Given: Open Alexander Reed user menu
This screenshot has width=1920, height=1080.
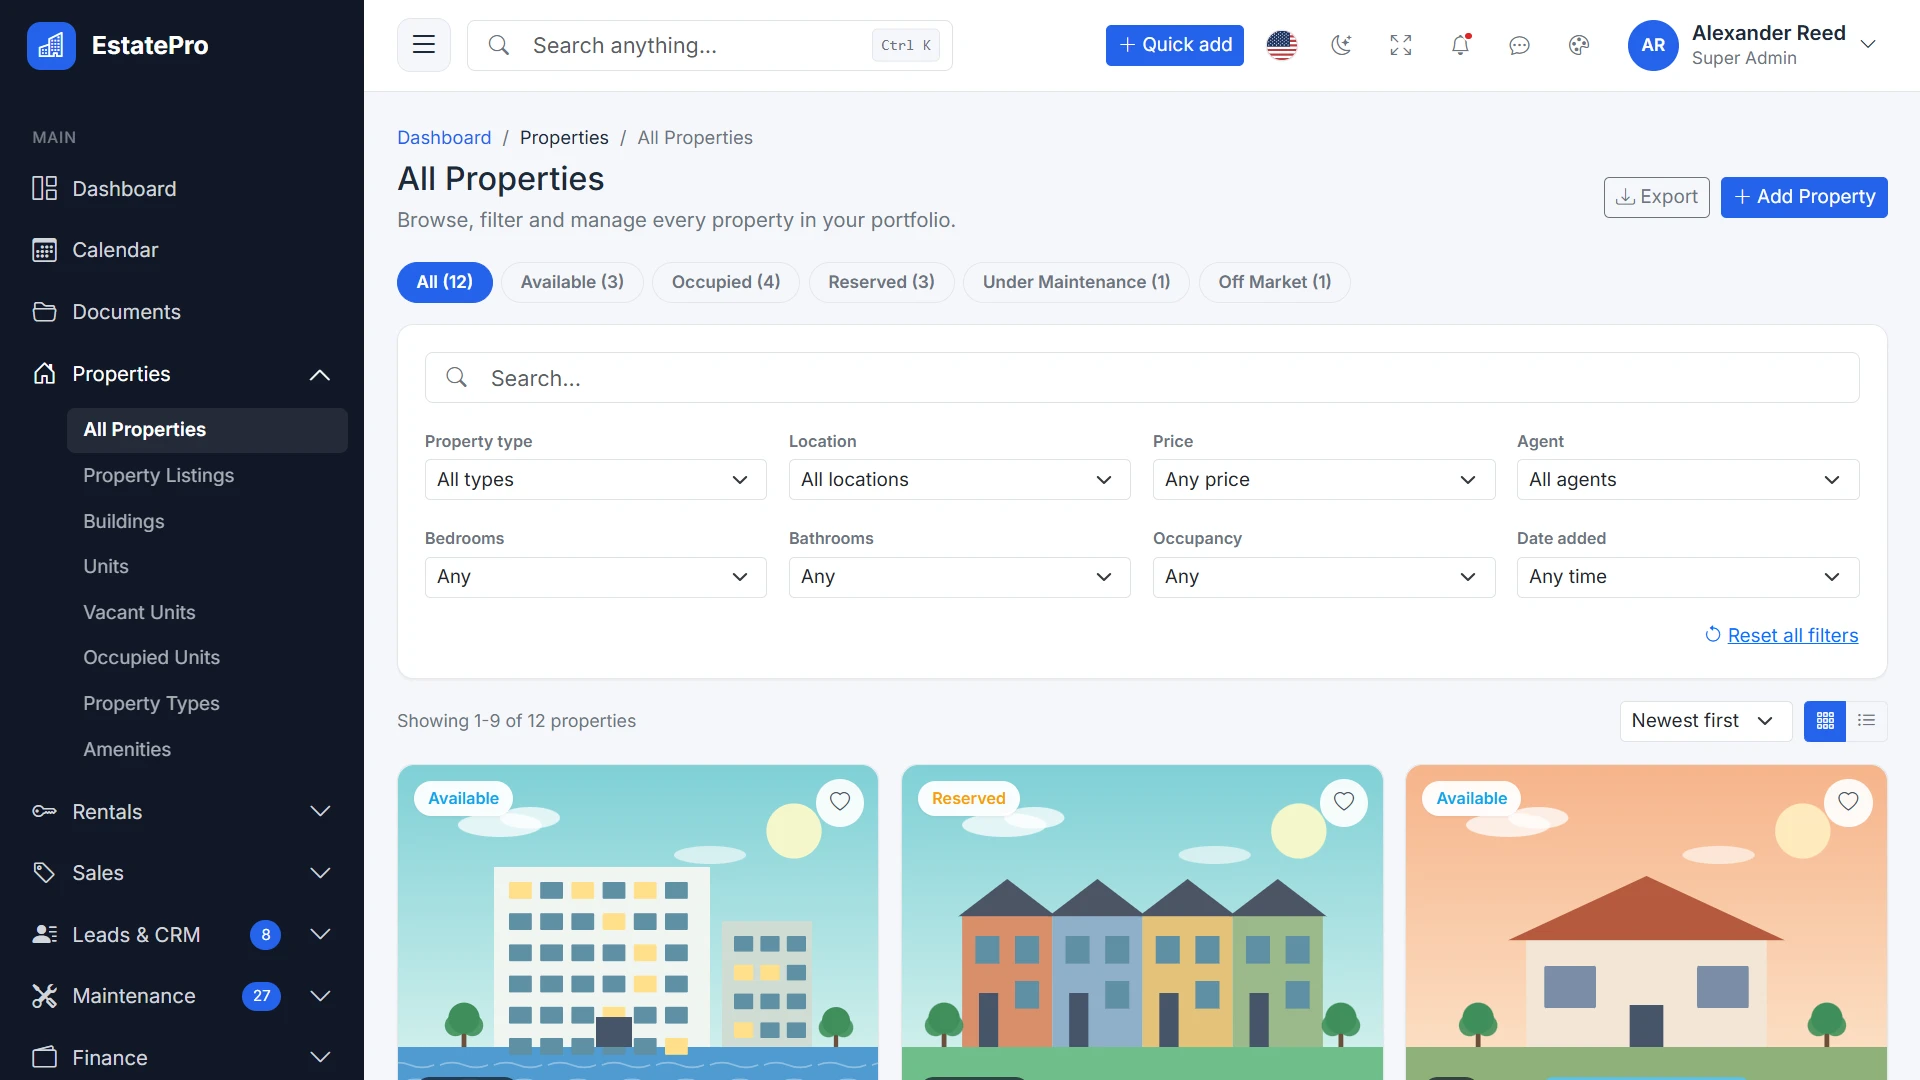Looking at the screenshot, I should pyautogui.click(x=1752, y=45).
